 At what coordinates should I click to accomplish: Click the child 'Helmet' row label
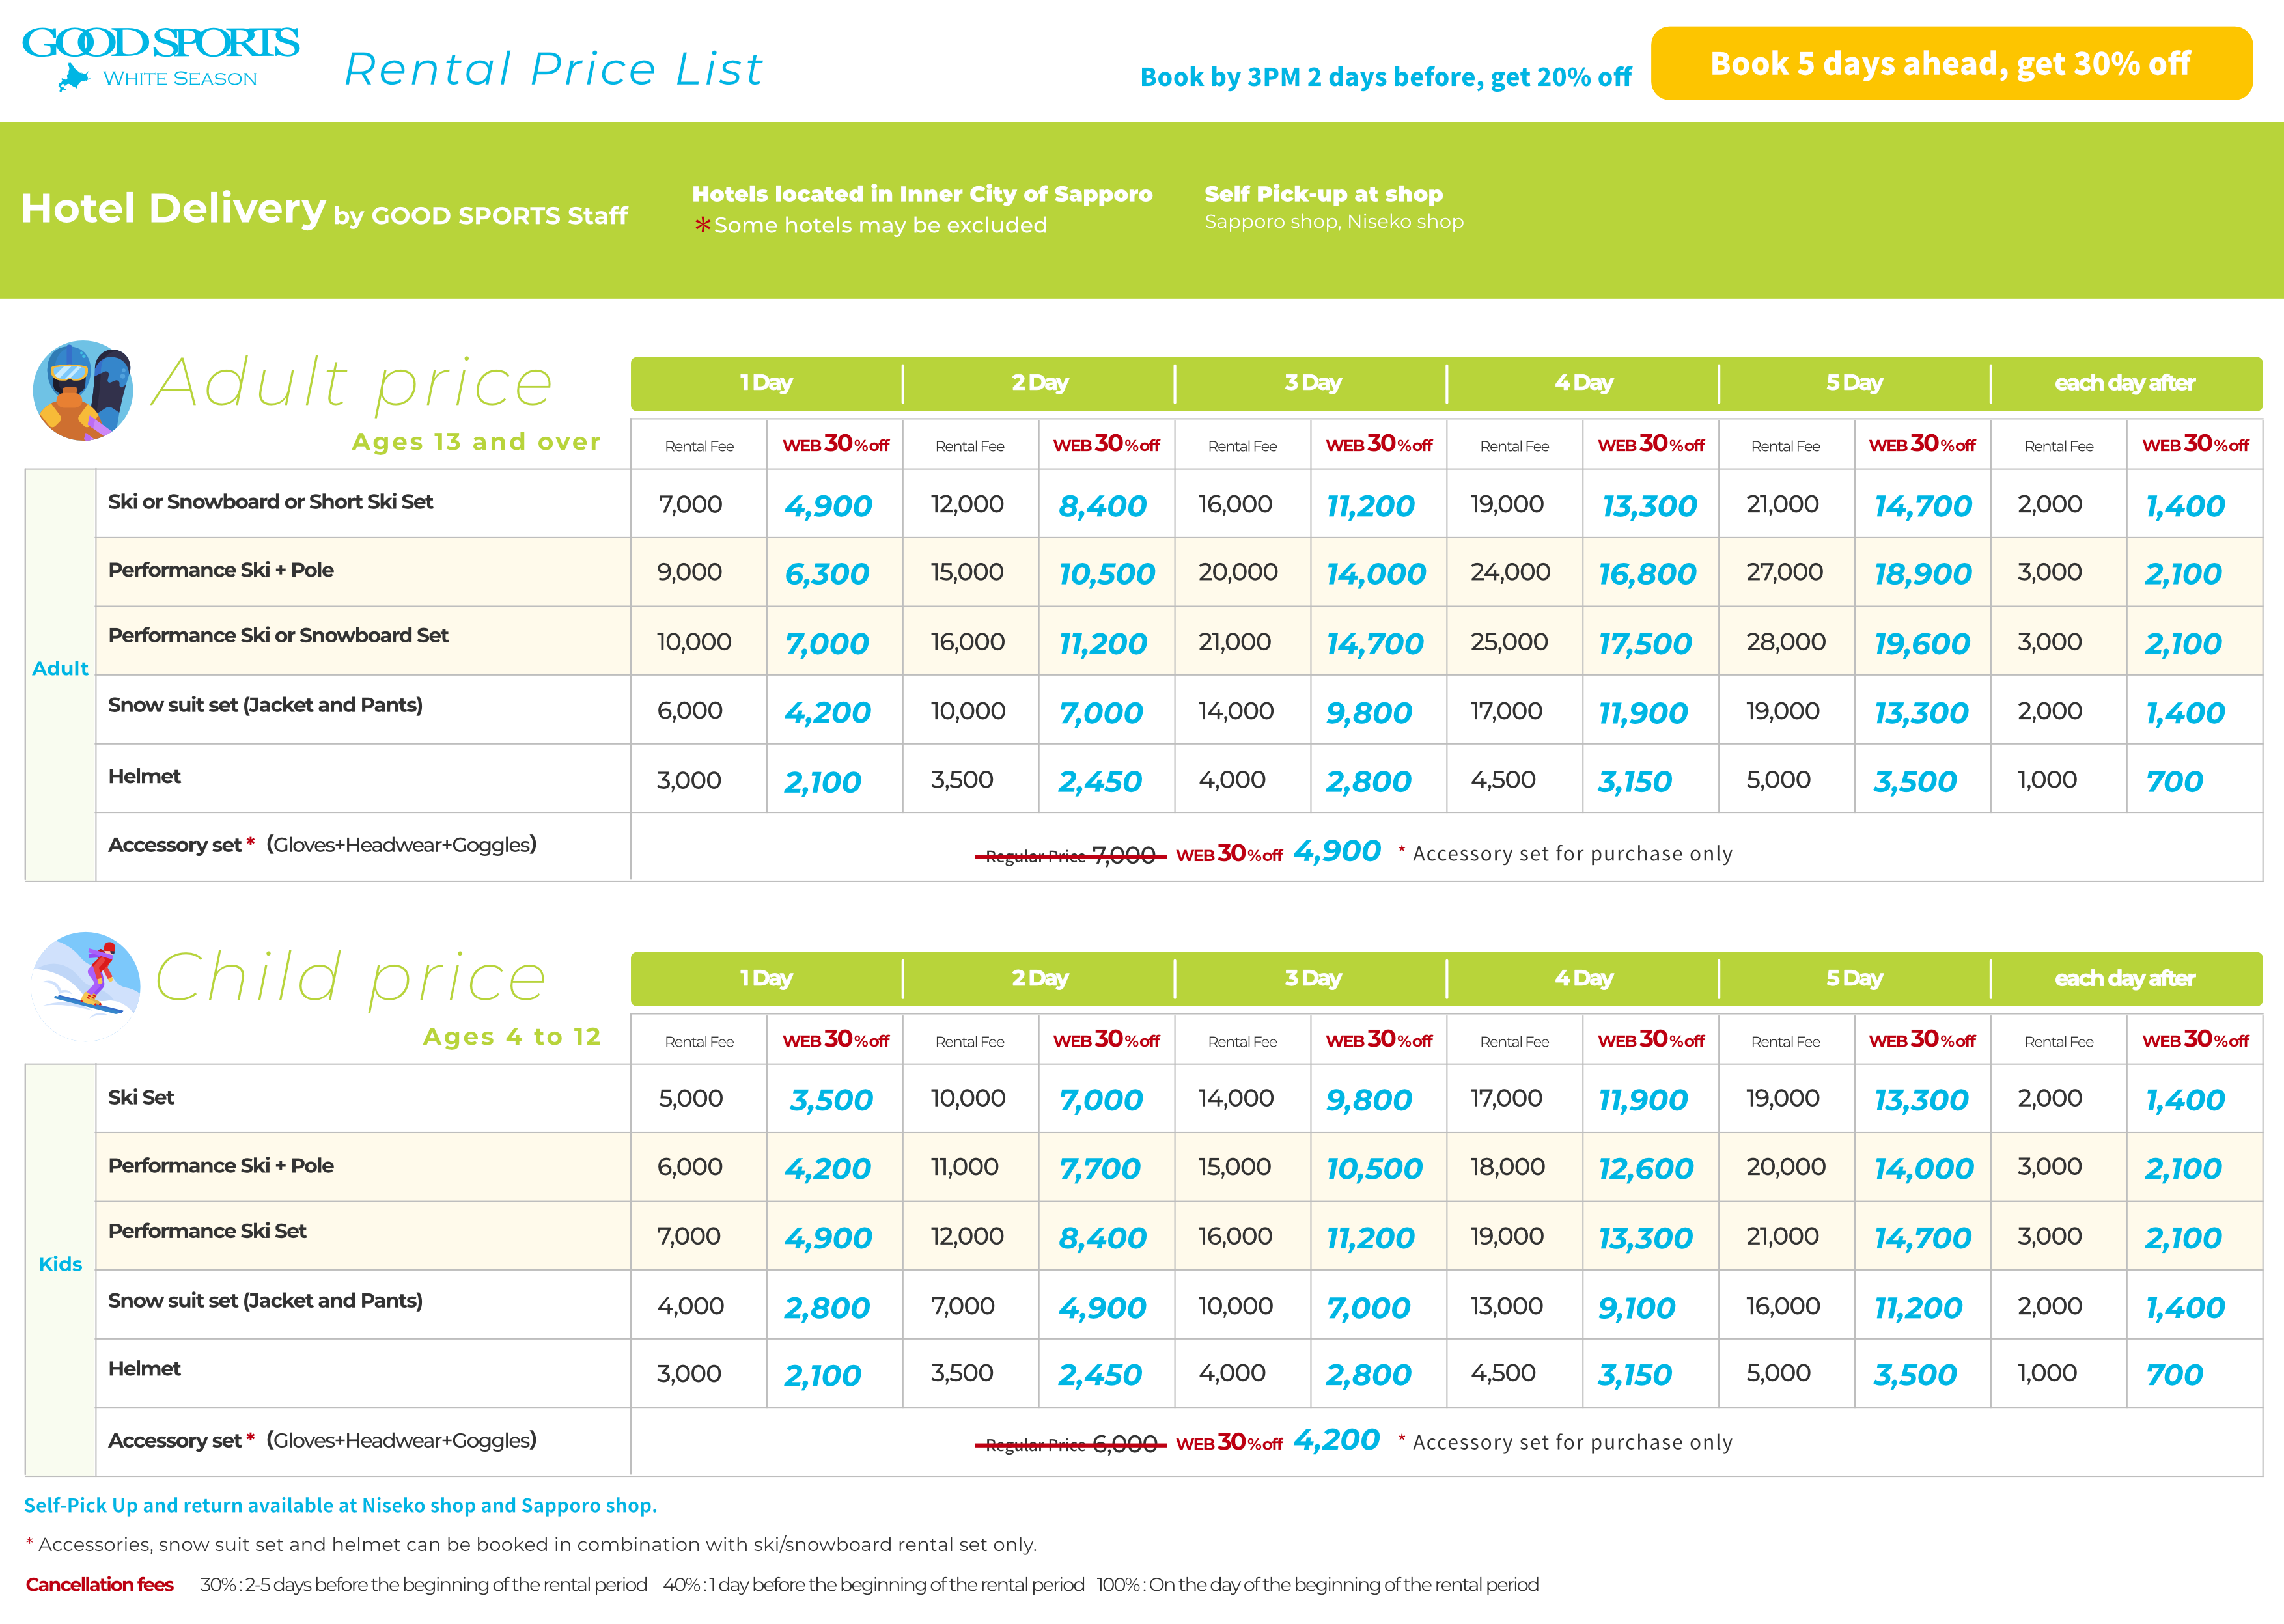pos(144,1369)
